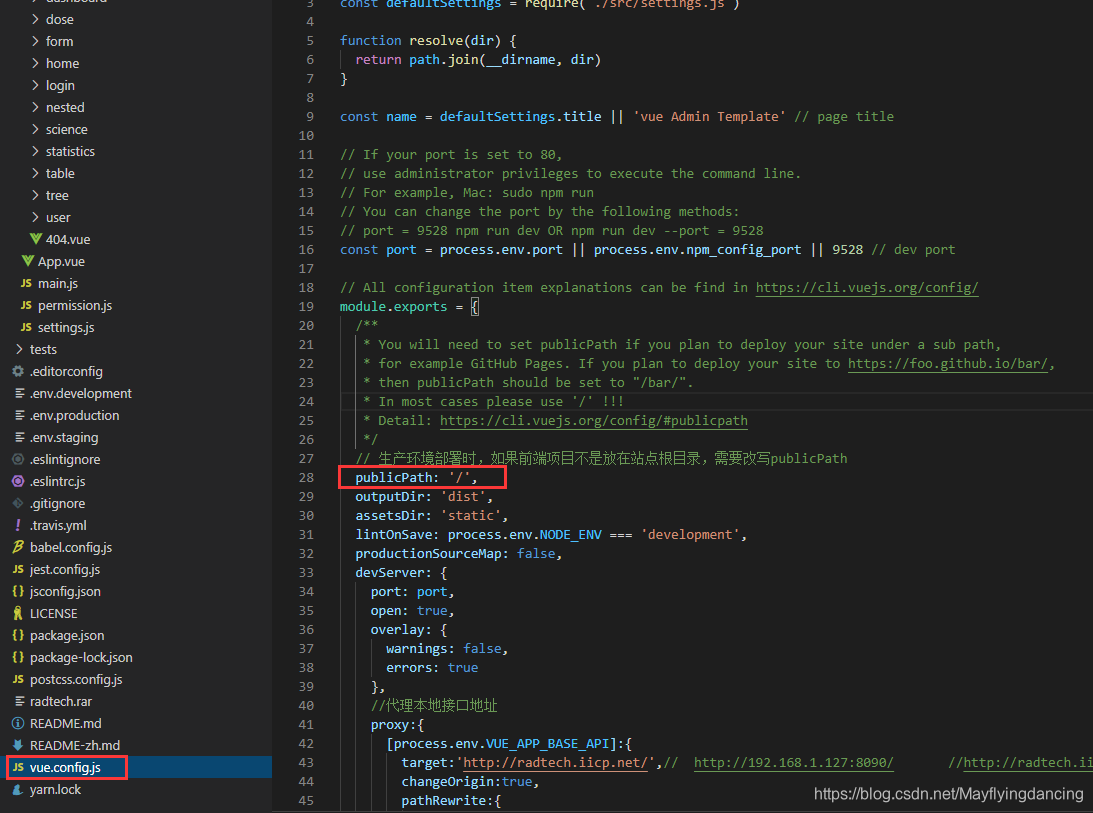The image size is (1093, 813).
Task: Click the ESLint icon of .eslintrc.js
Action: click(x=18, y=481)
